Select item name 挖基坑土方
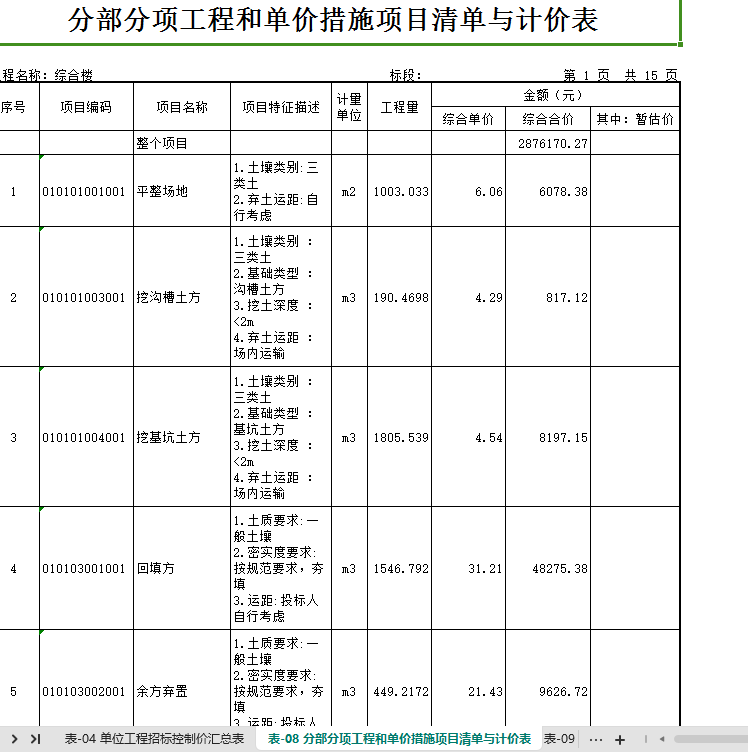 [182, 437]
